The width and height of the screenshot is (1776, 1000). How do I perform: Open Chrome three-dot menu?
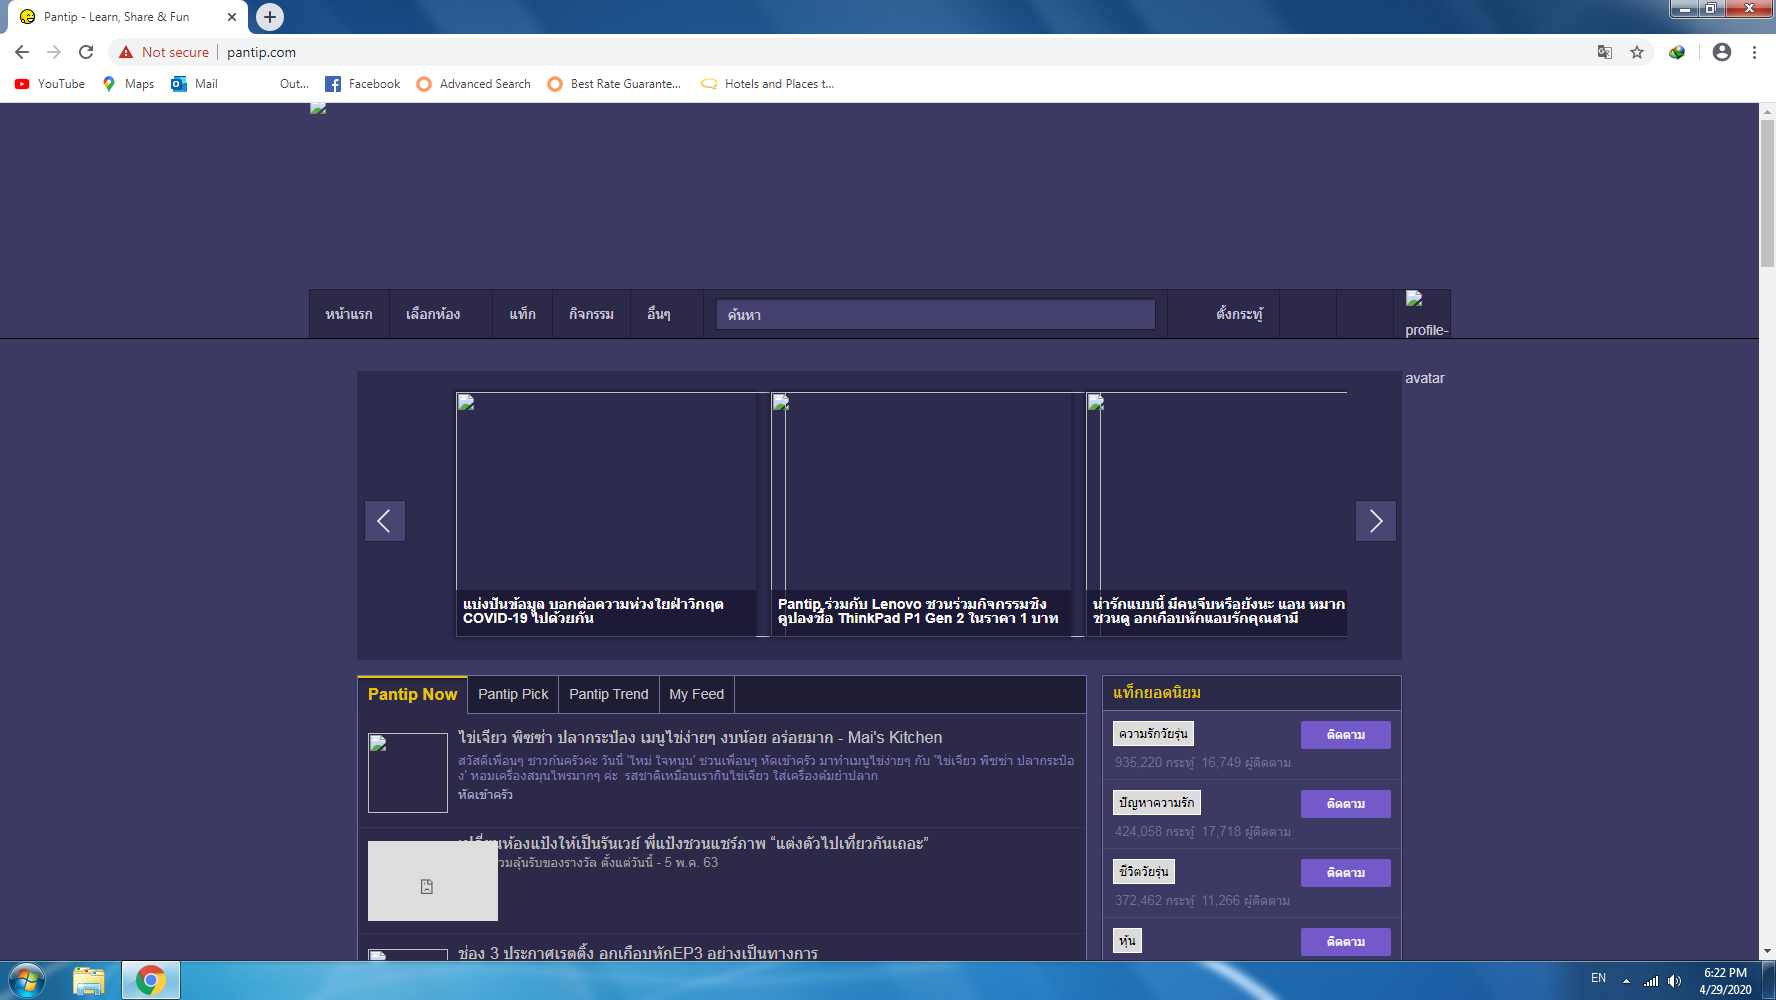(x=1754, y=52)
